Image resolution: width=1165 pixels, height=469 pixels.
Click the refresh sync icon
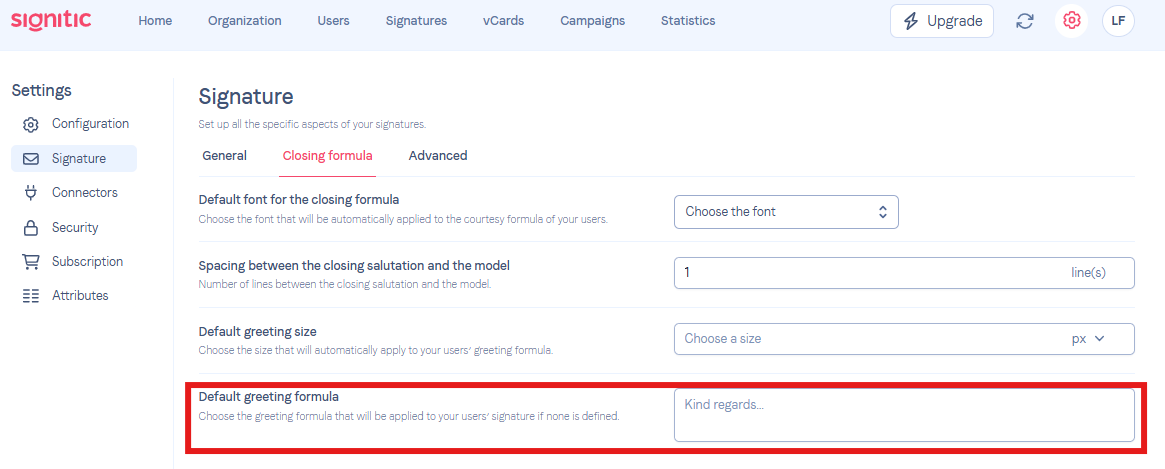pos(1025,21)
